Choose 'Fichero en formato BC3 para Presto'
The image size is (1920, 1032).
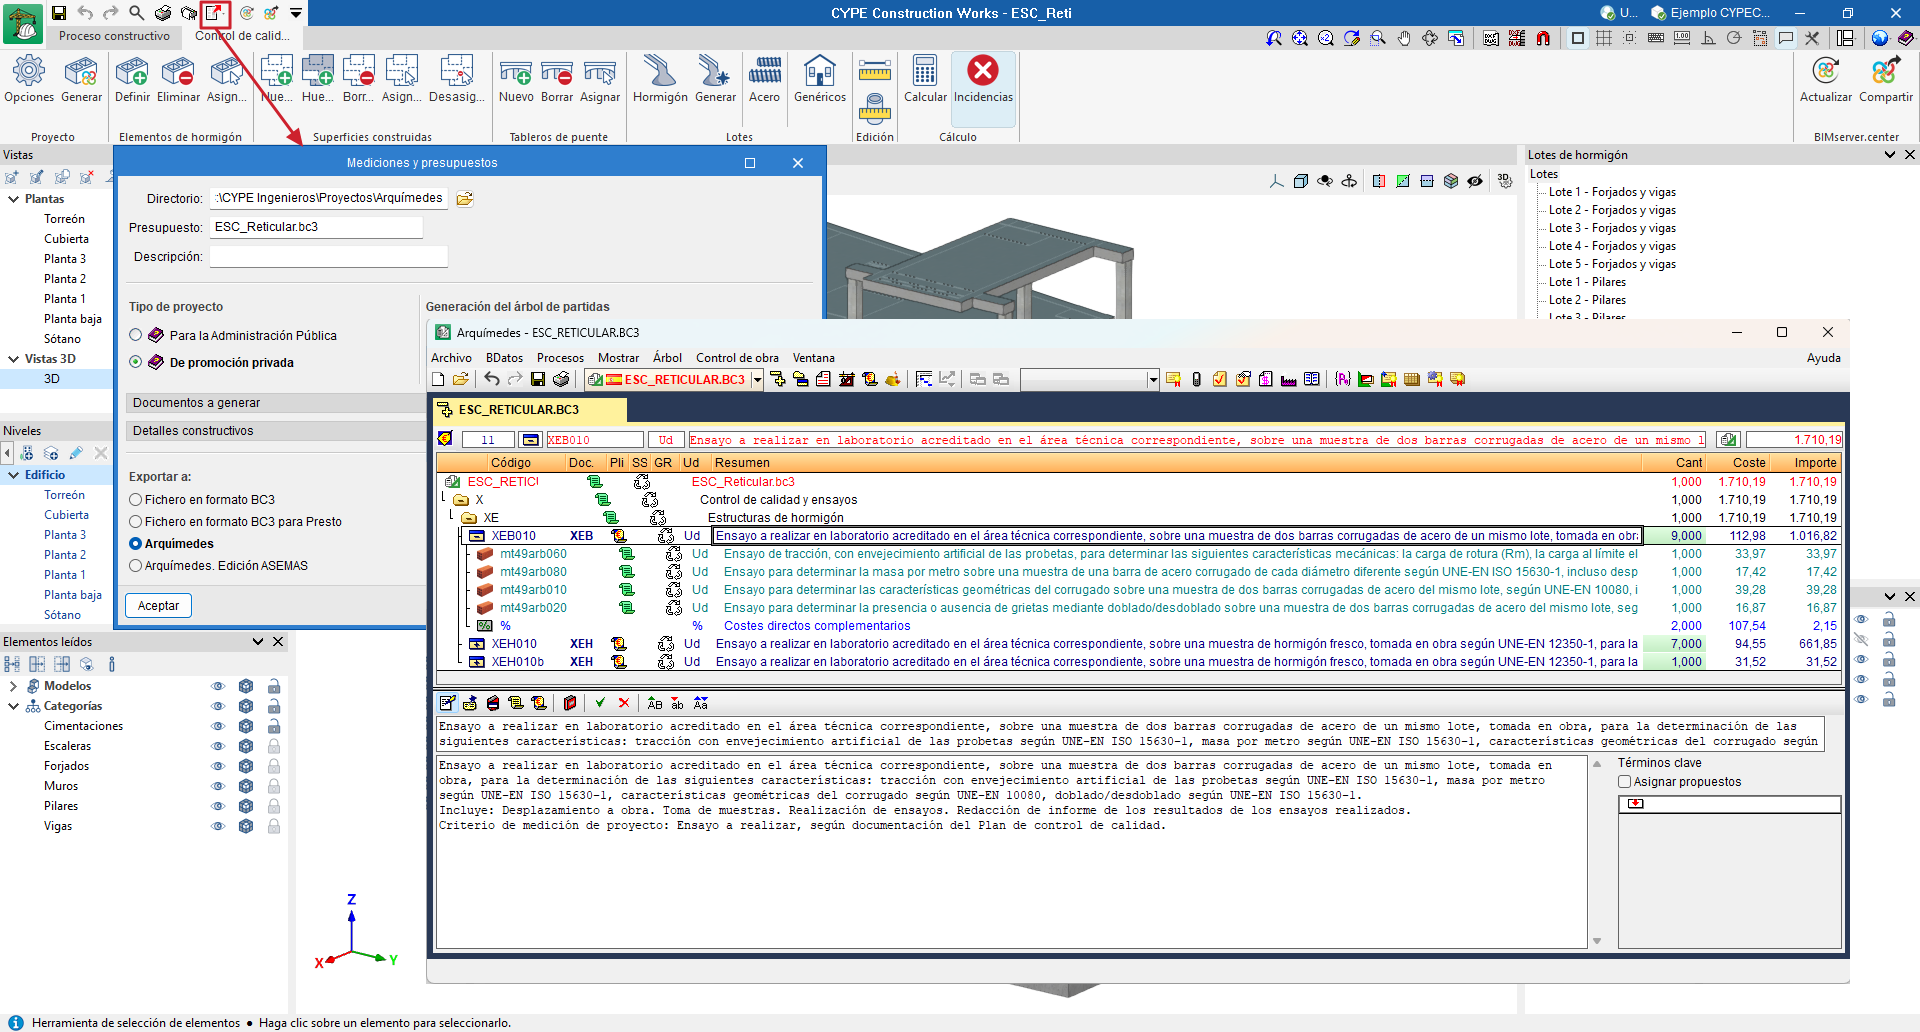(x=136, y=522)
